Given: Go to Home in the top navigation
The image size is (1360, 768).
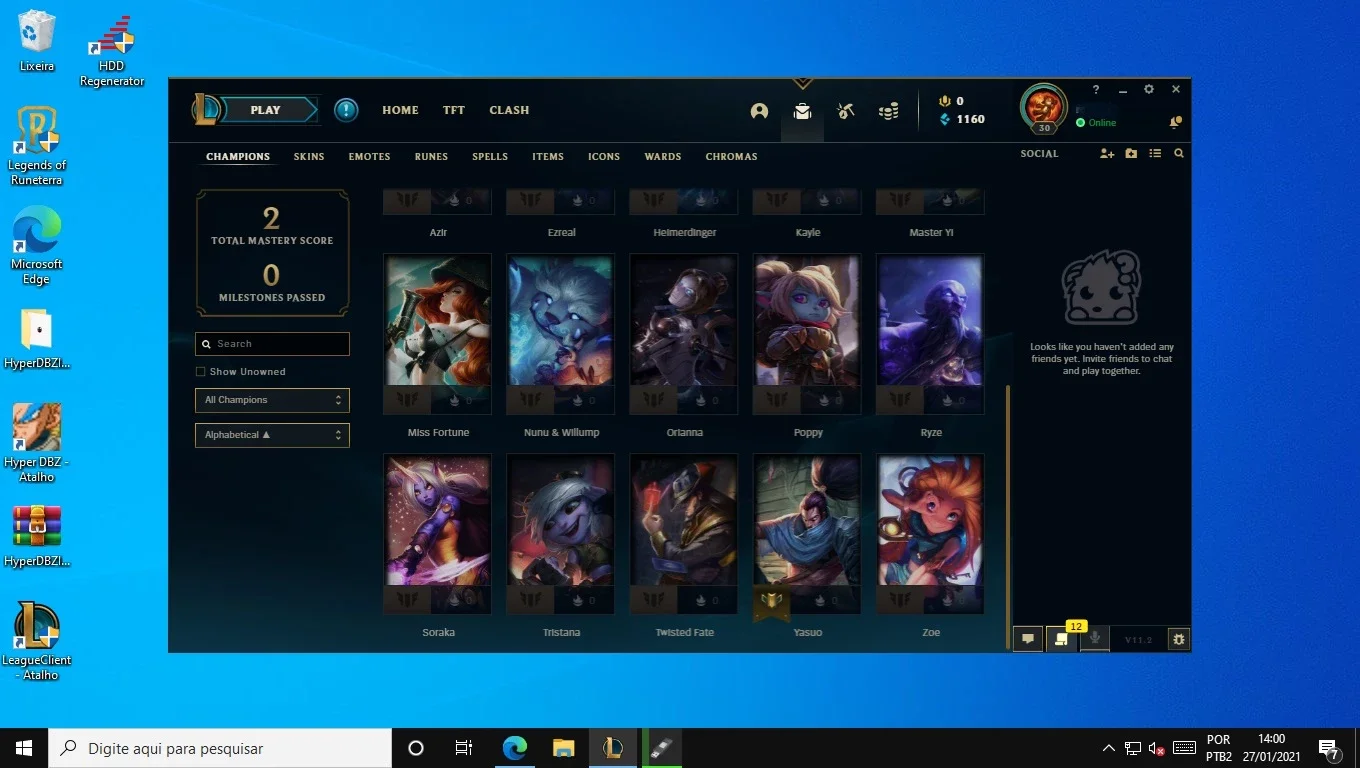Looking at the screenshot, I should click(x=400, y=110).
